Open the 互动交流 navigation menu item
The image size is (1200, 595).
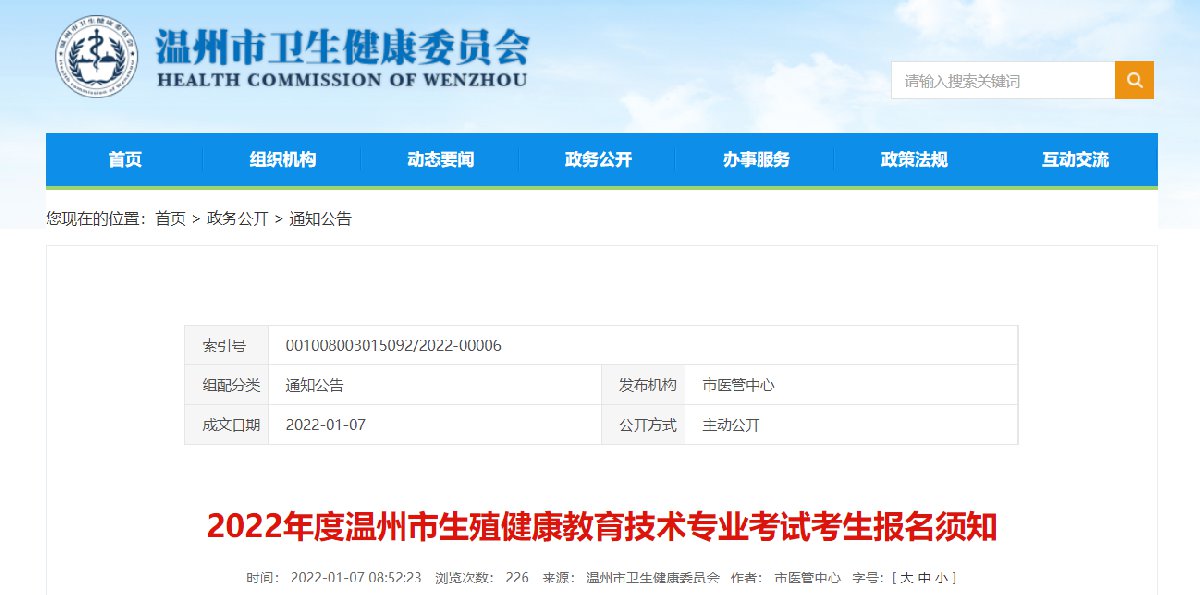(1076, 160)
